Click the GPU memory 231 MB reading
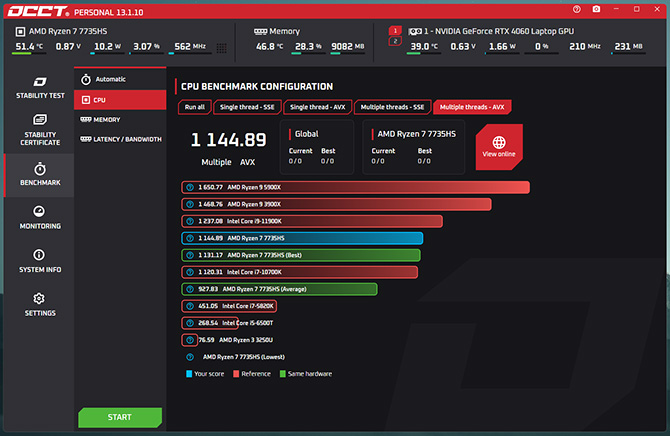 click(628, 46)
